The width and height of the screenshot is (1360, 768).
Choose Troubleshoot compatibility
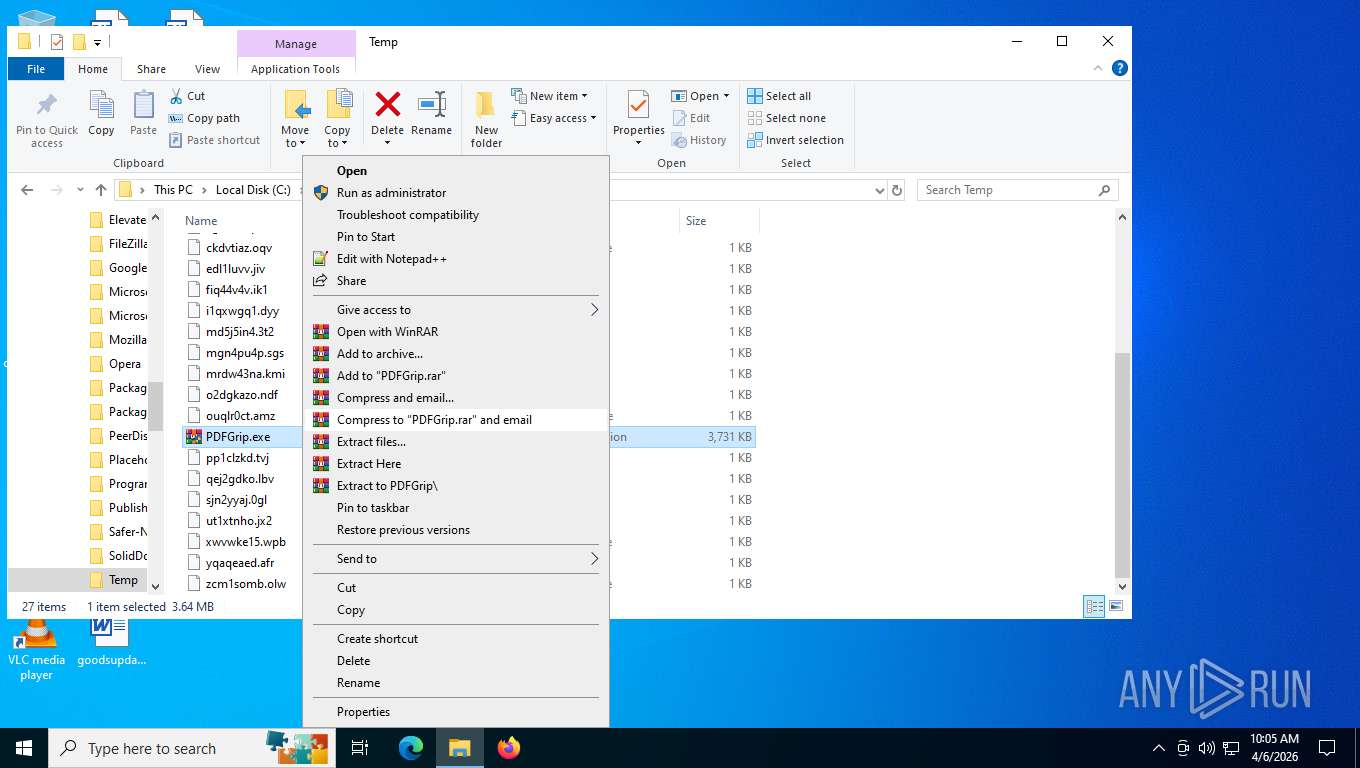tap(456, 215)
